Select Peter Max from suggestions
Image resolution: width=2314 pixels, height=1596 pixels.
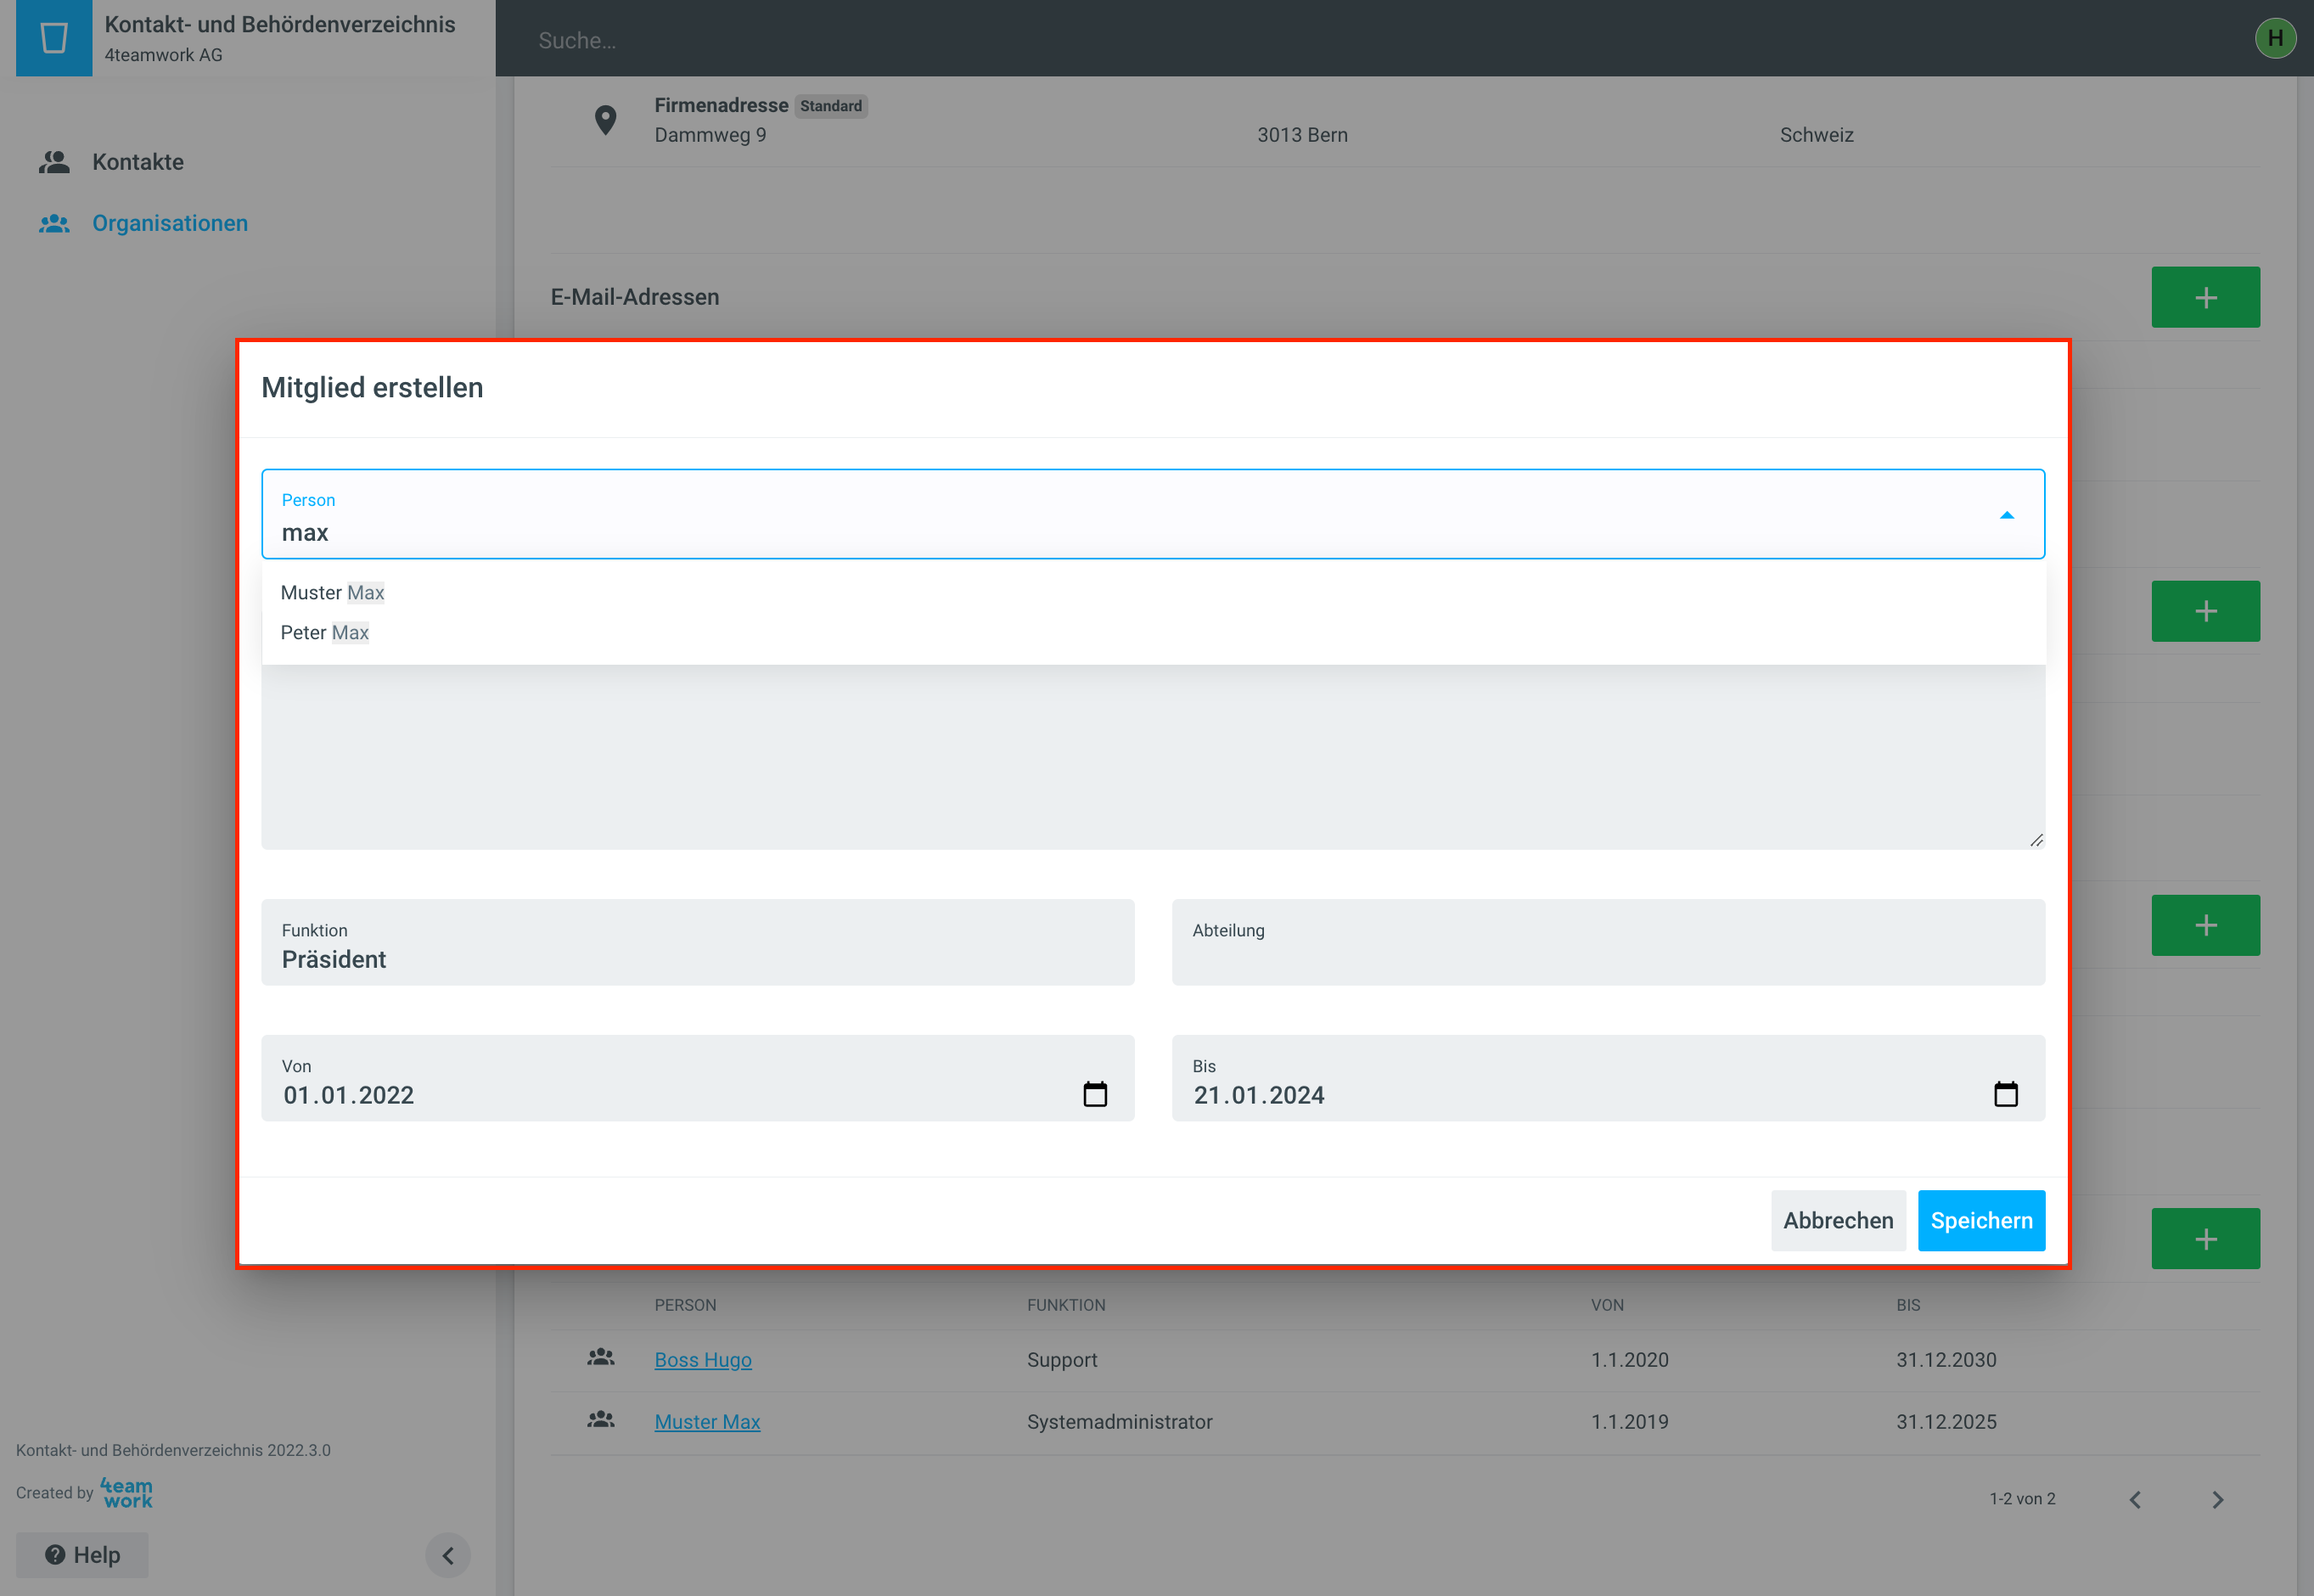325,633
